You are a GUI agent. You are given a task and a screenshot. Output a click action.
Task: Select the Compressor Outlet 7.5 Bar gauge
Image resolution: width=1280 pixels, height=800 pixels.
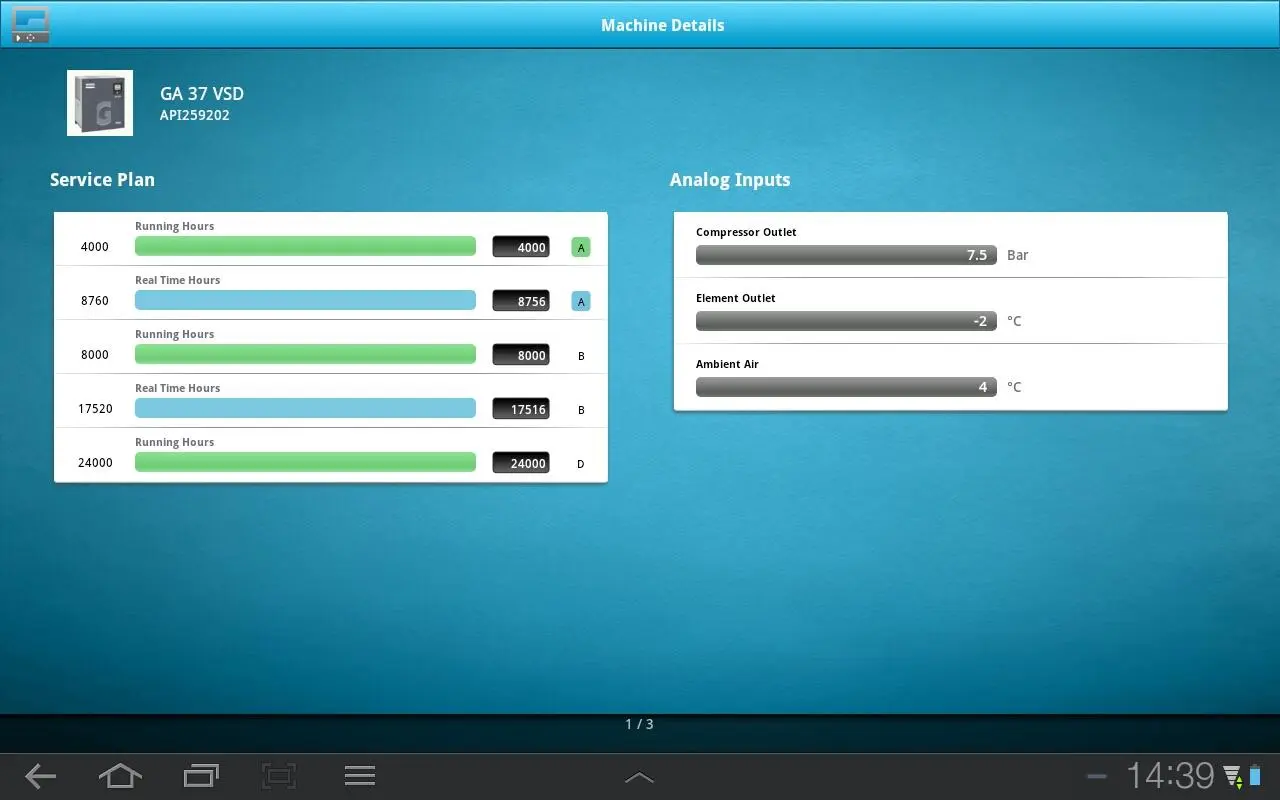point(846,255)
